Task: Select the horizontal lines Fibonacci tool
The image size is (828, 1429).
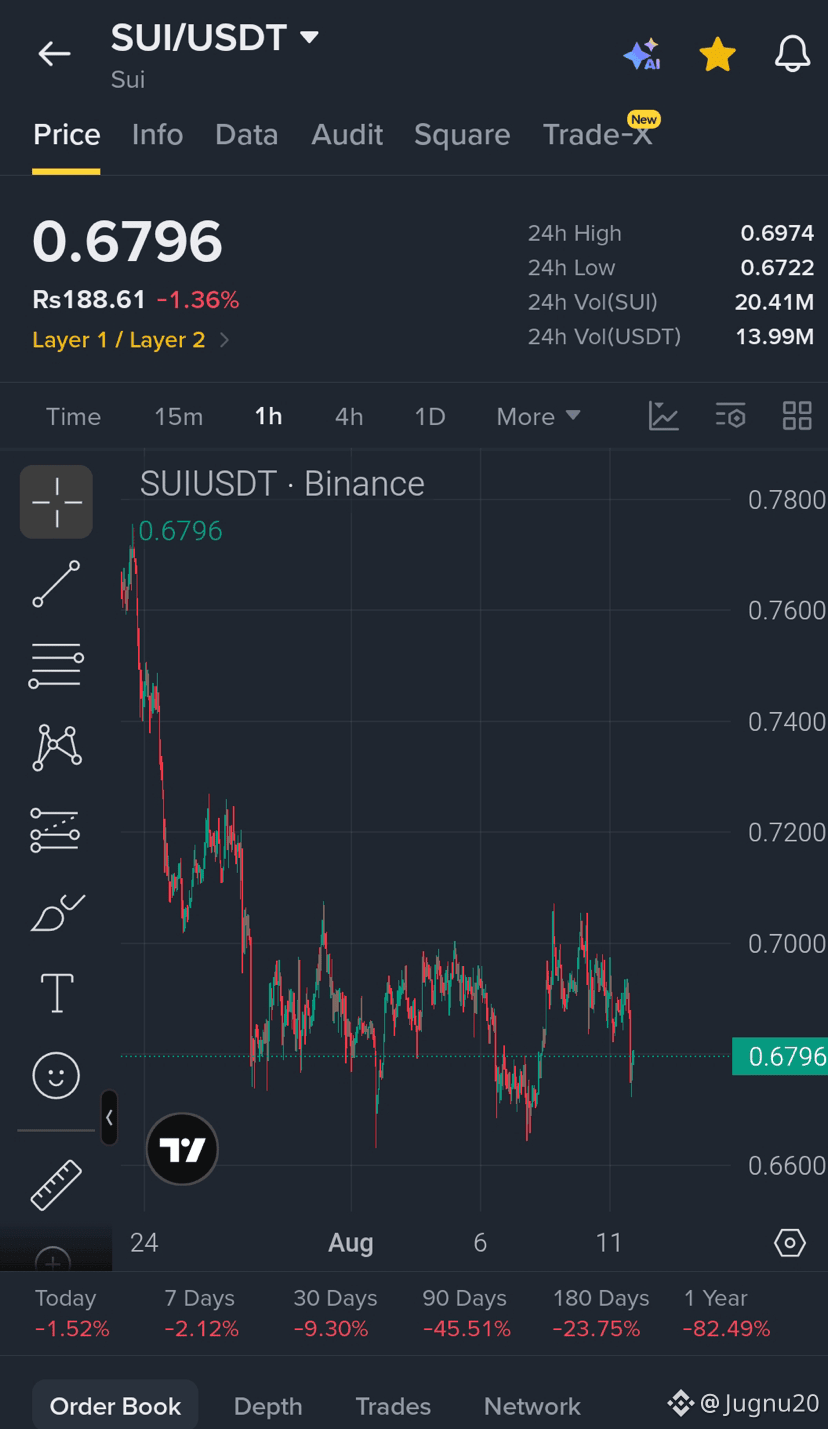Action: (56, 665)
